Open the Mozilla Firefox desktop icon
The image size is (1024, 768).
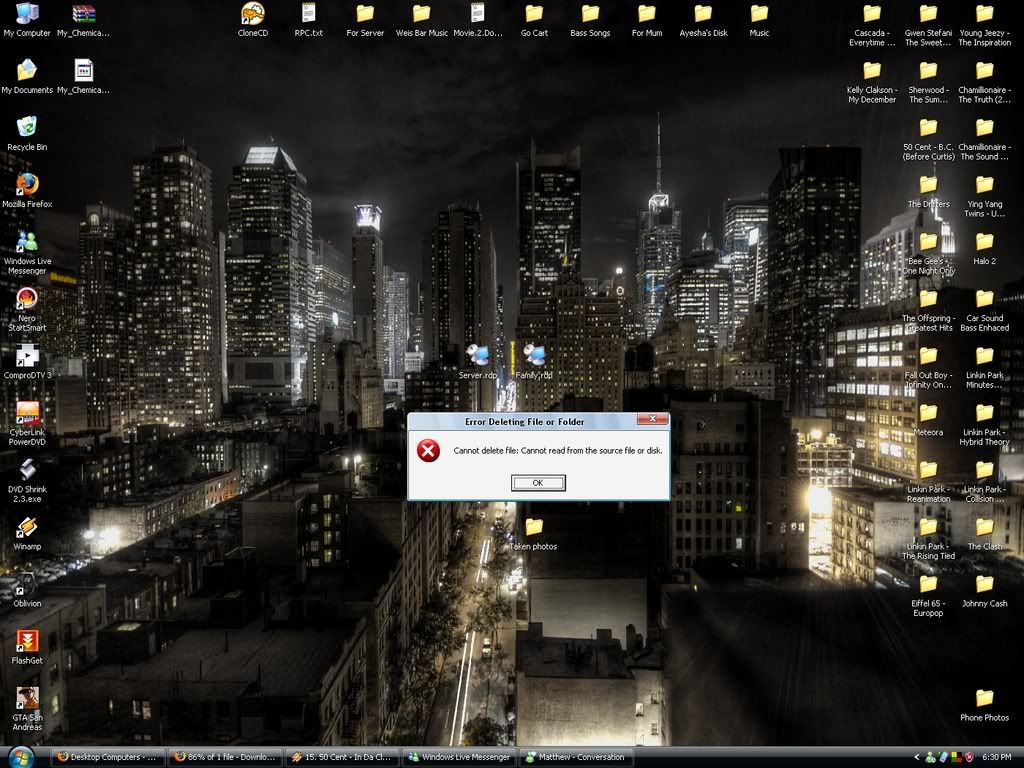(27, 184)
